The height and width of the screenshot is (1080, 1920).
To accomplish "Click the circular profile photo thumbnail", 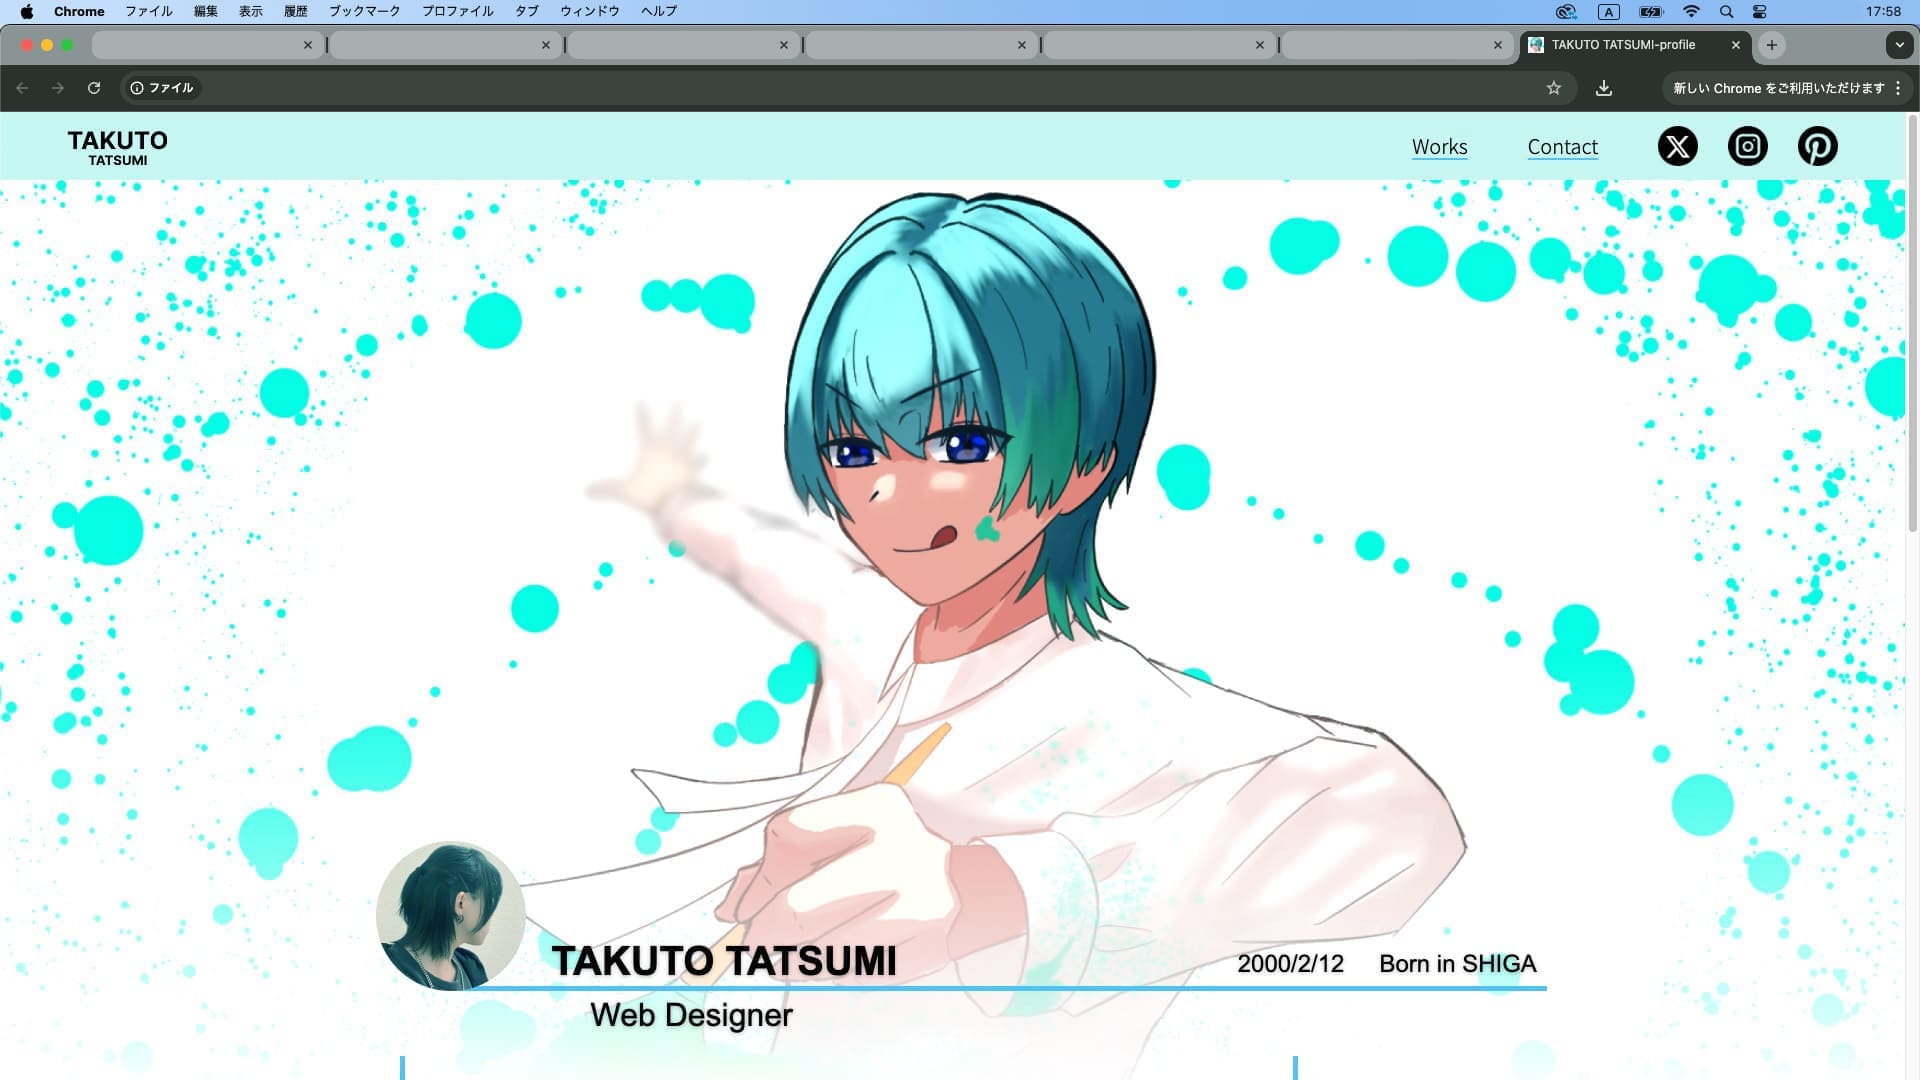I will (450, 915).
